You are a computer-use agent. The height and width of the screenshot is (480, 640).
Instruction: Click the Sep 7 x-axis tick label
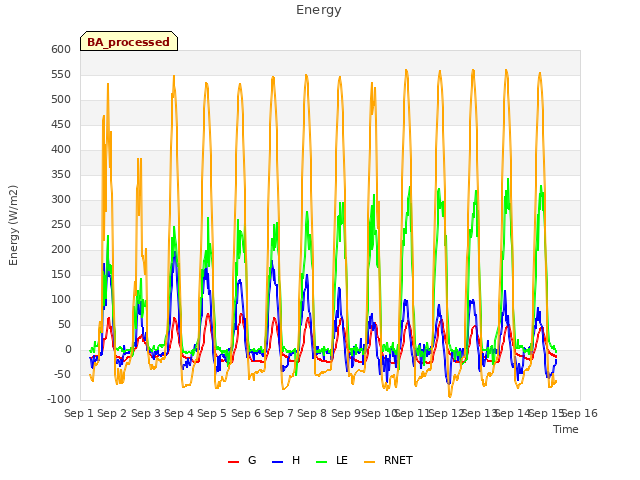[279, 413]
